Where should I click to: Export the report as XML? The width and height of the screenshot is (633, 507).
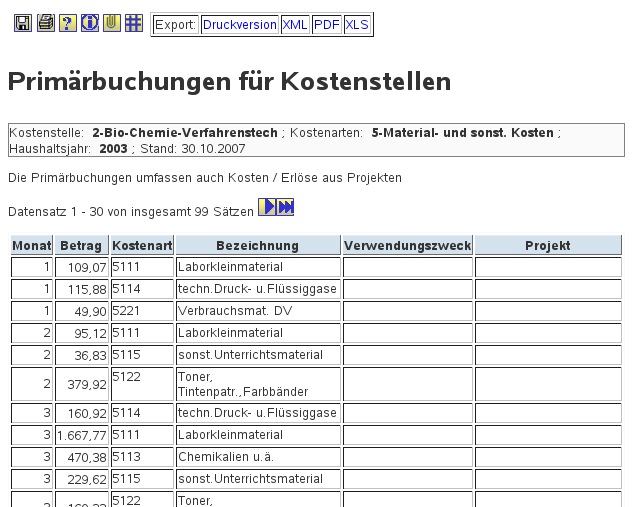tap(294, 25)
